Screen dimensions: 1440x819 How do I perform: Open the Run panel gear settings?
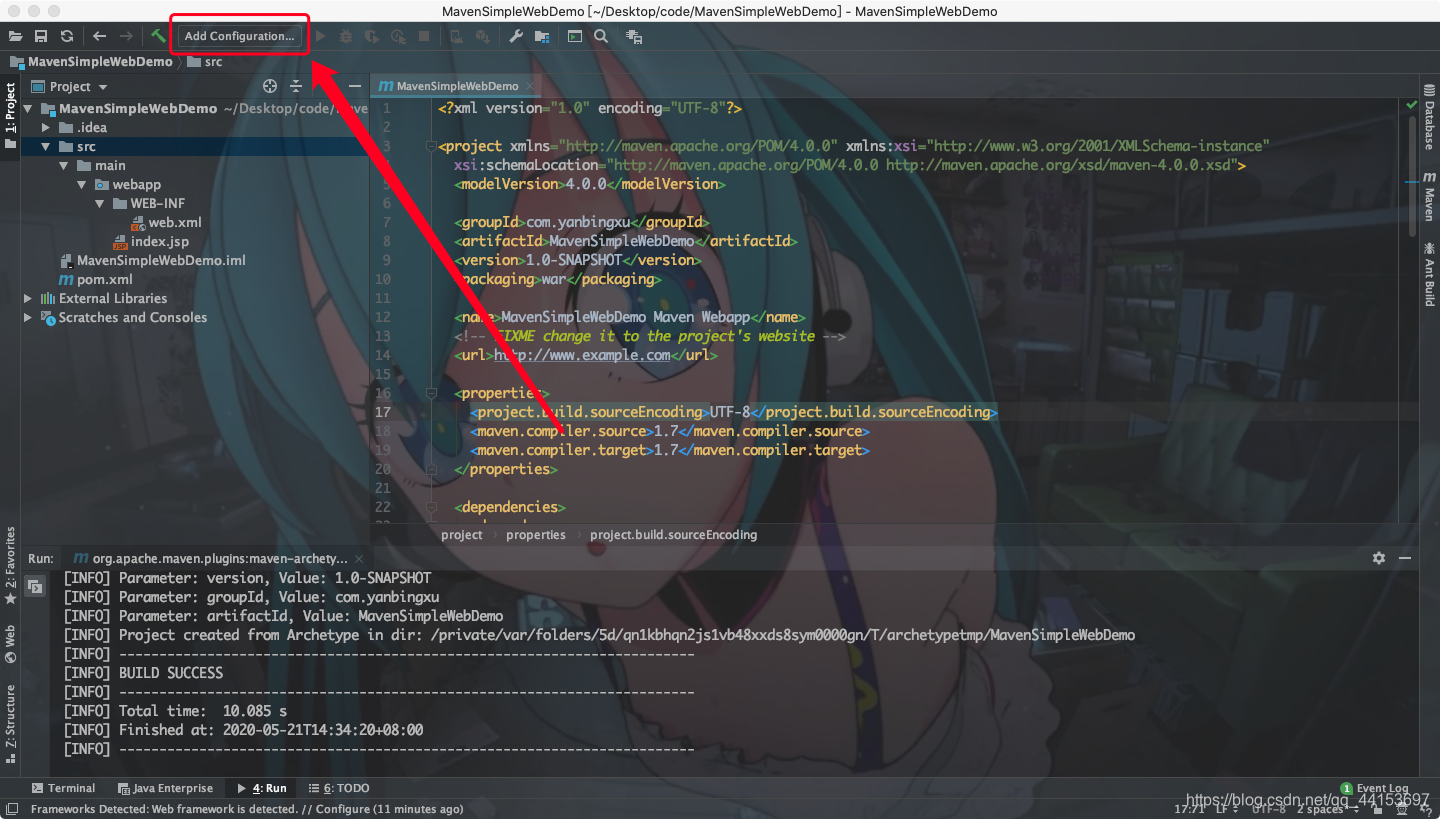[x=1379, y=558]
